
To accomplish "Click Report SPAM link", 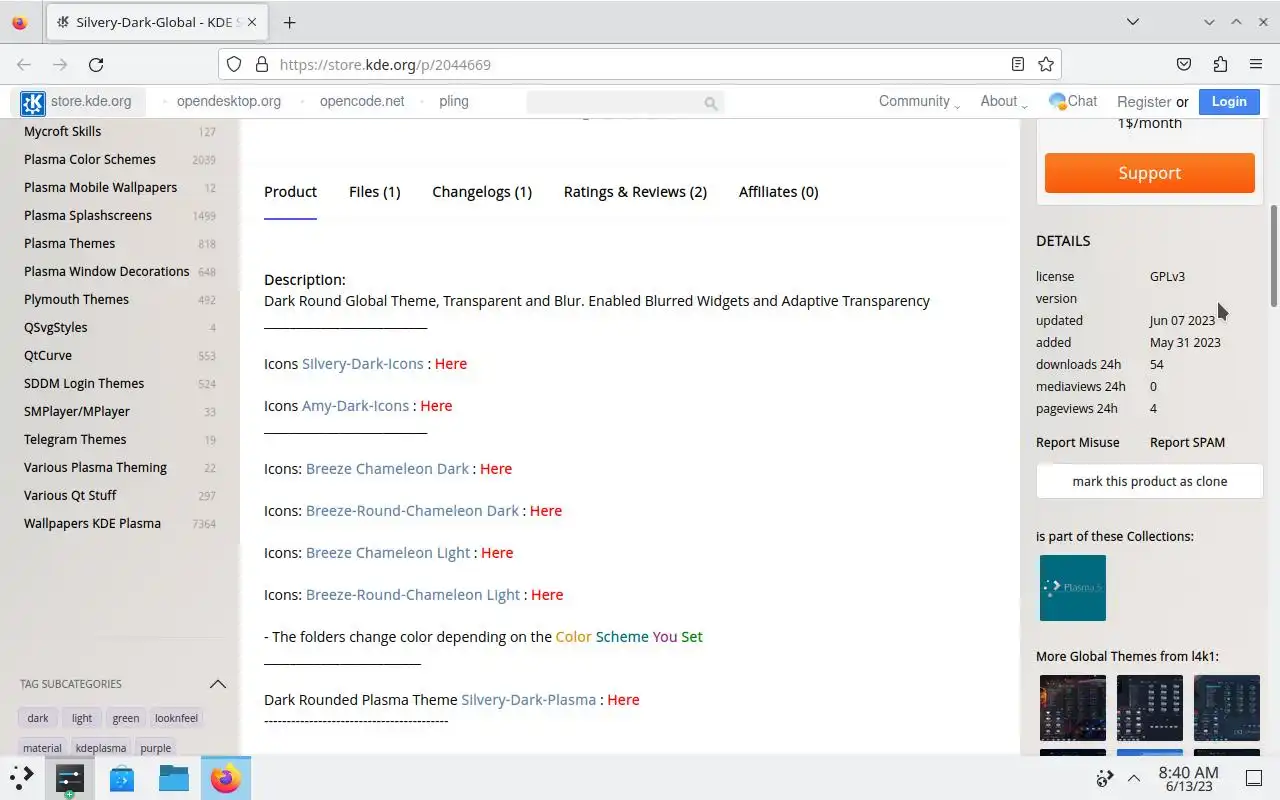I will click(1187, 442).
